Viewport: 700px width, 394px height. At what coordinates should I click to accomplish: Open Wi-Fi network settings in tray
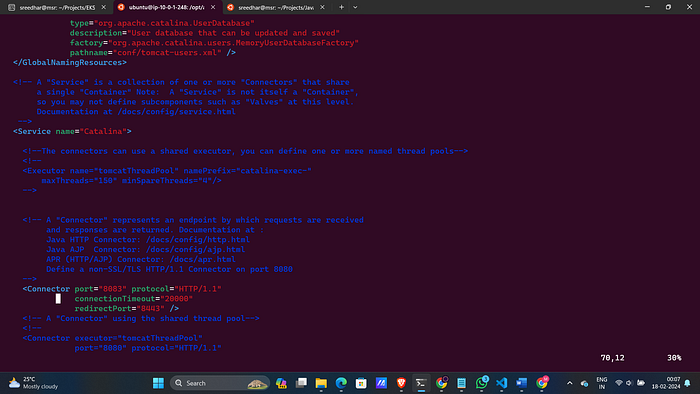[x=619, y=383]
